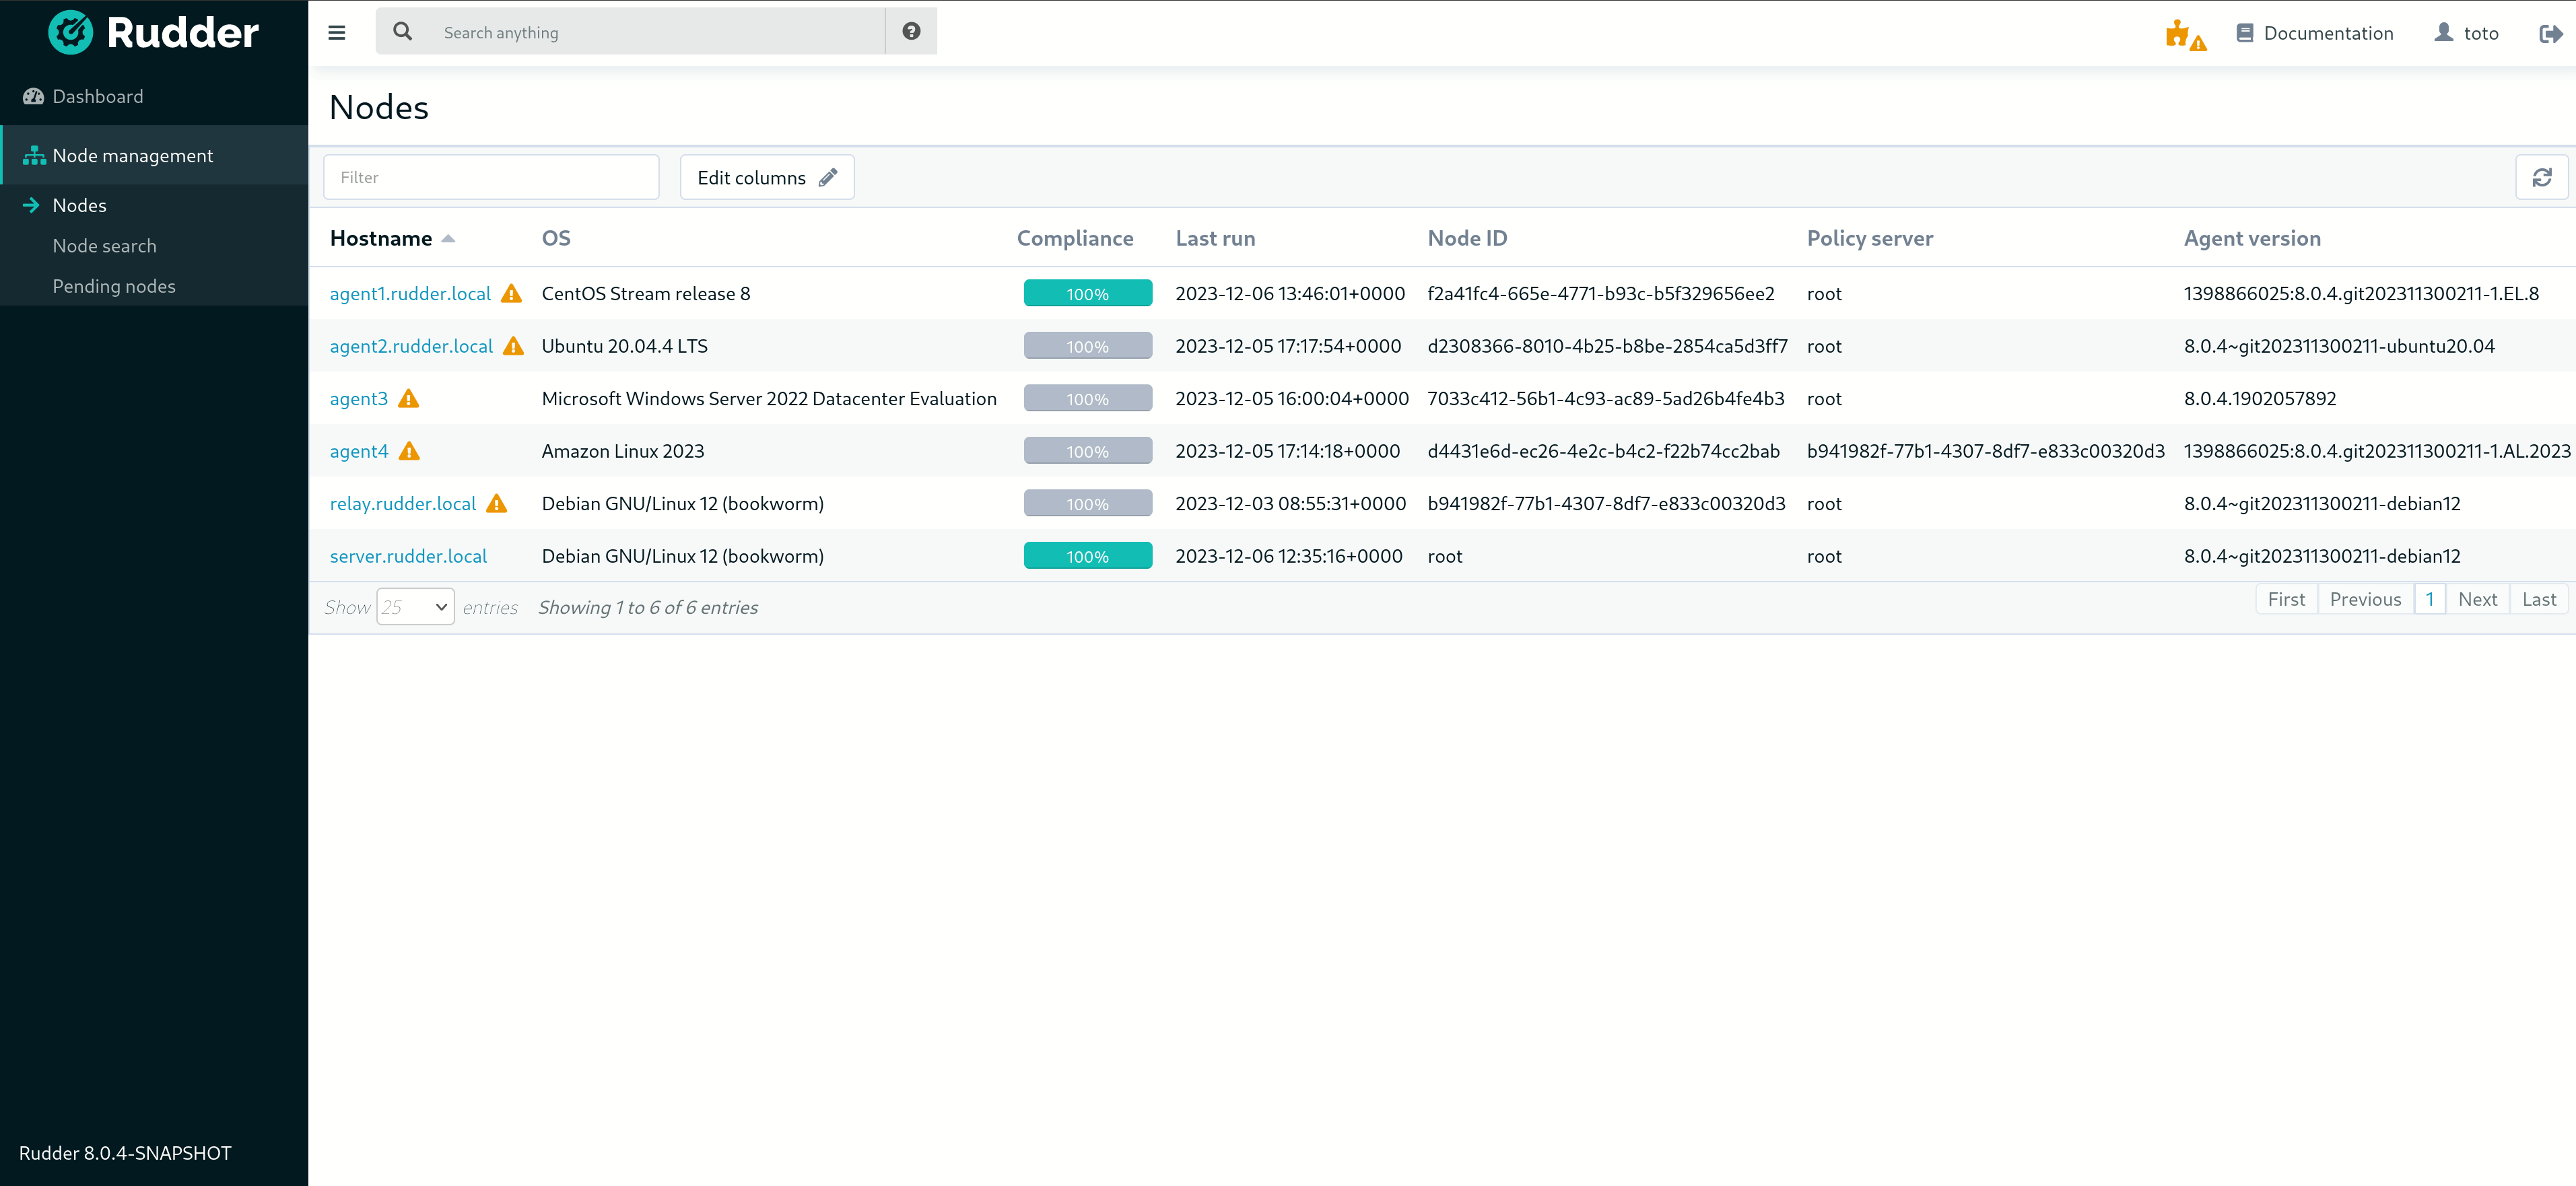Screen dimensions: 2576x1186
Task: Click the user toto profile
Action: 2466,33
